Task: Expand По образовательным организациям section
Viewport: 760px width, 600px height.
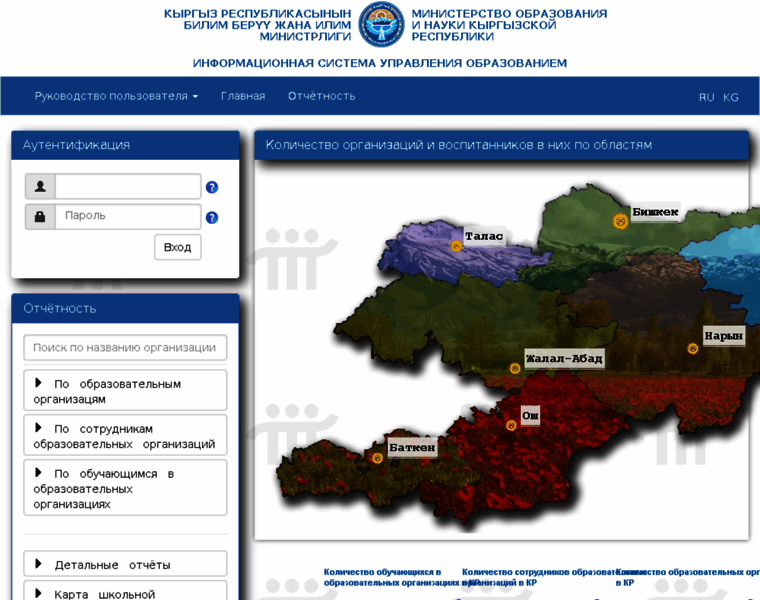Action: pyautogui.click(x=125, y=390)
